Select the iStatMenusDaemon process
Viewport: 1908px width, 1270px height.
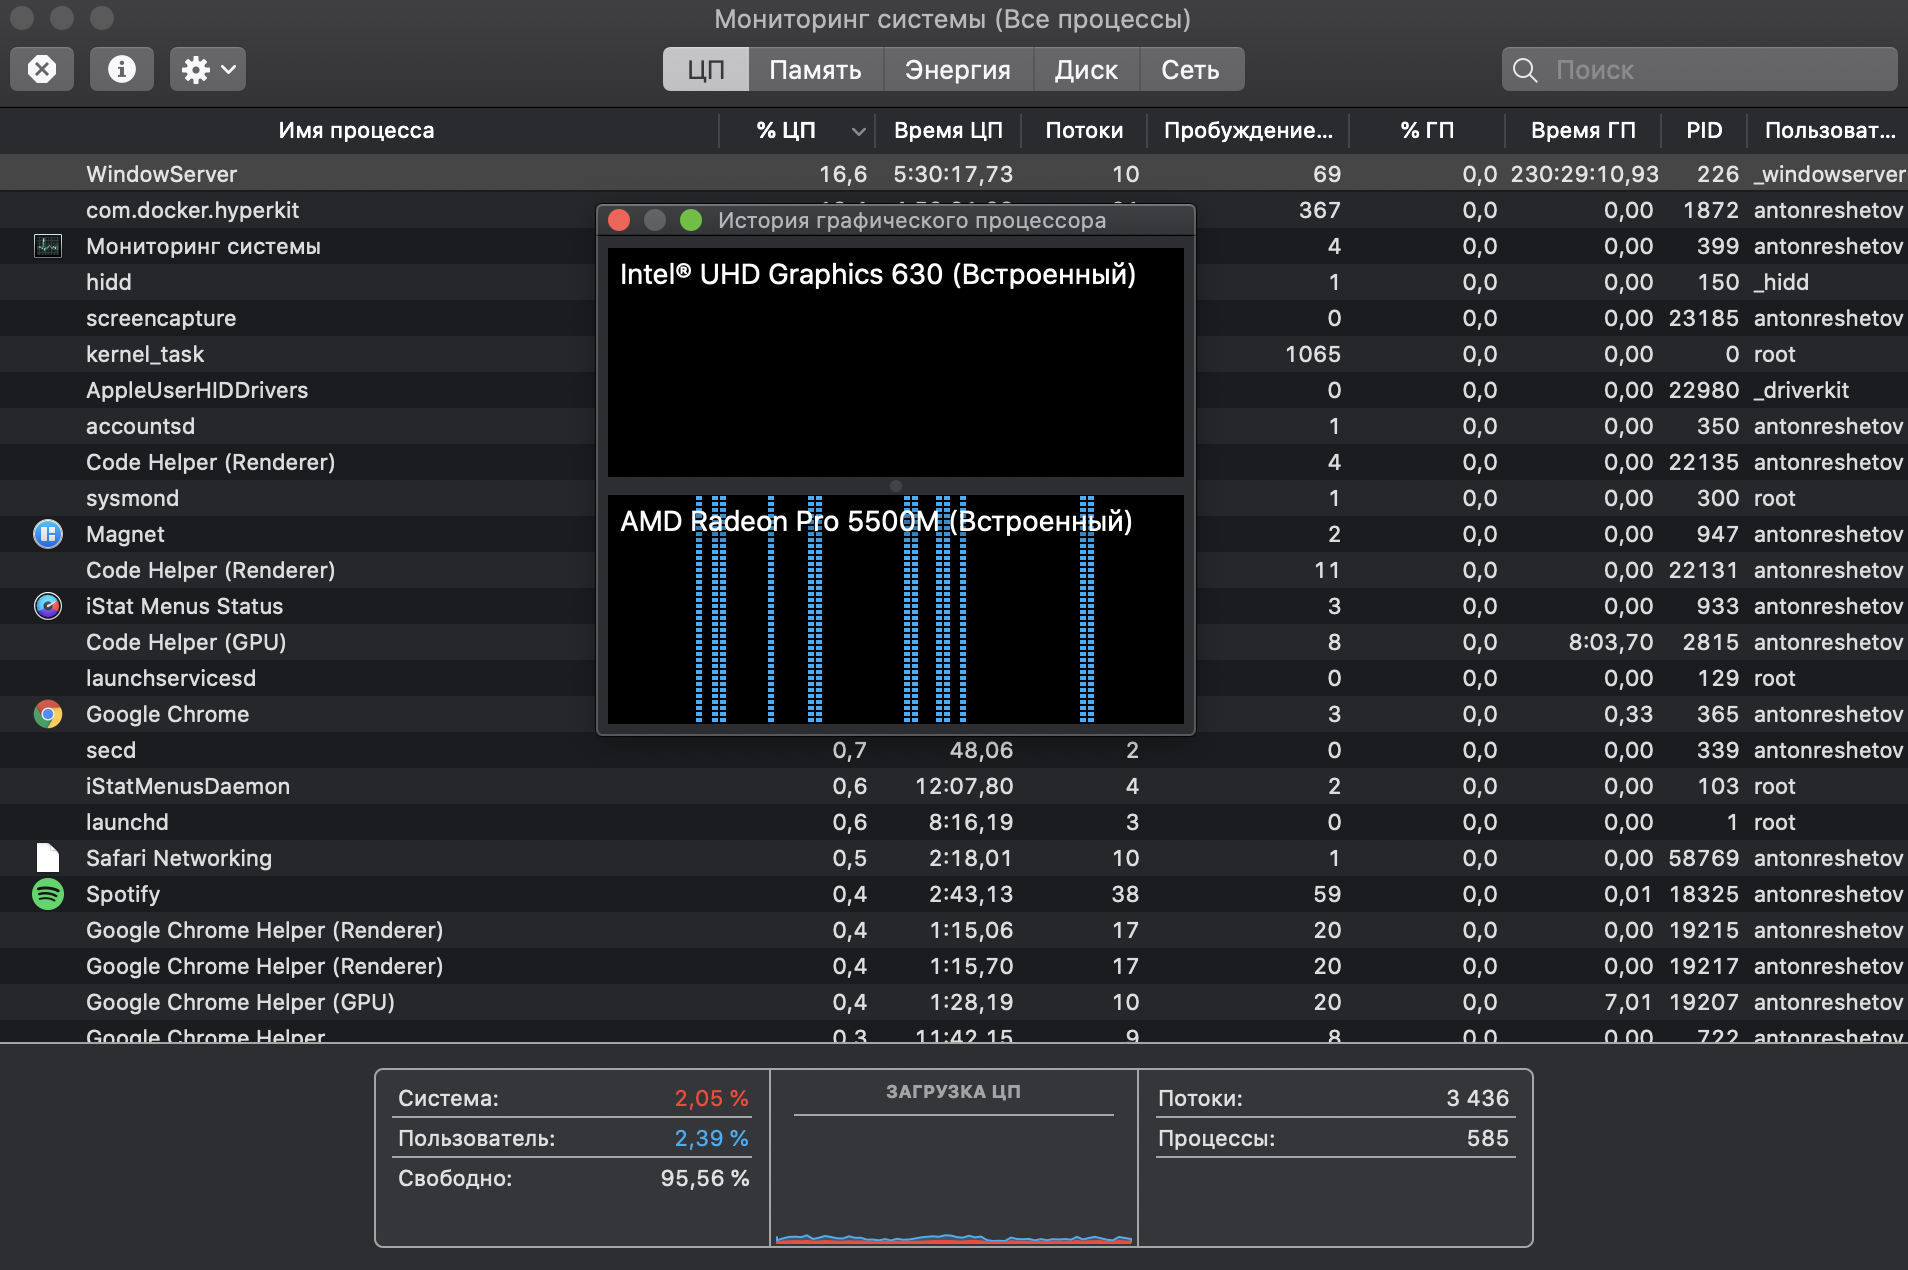tap(188, 786)
